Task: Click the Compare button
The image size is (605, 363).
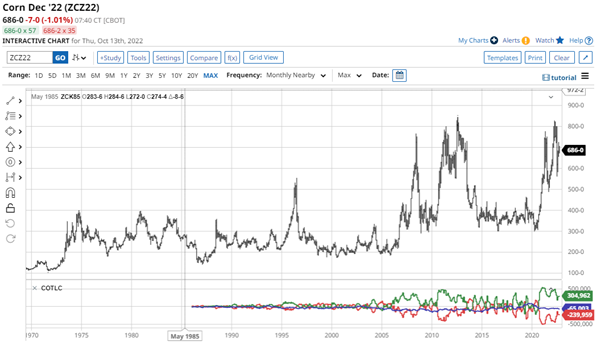Action: tap(204, 58)
